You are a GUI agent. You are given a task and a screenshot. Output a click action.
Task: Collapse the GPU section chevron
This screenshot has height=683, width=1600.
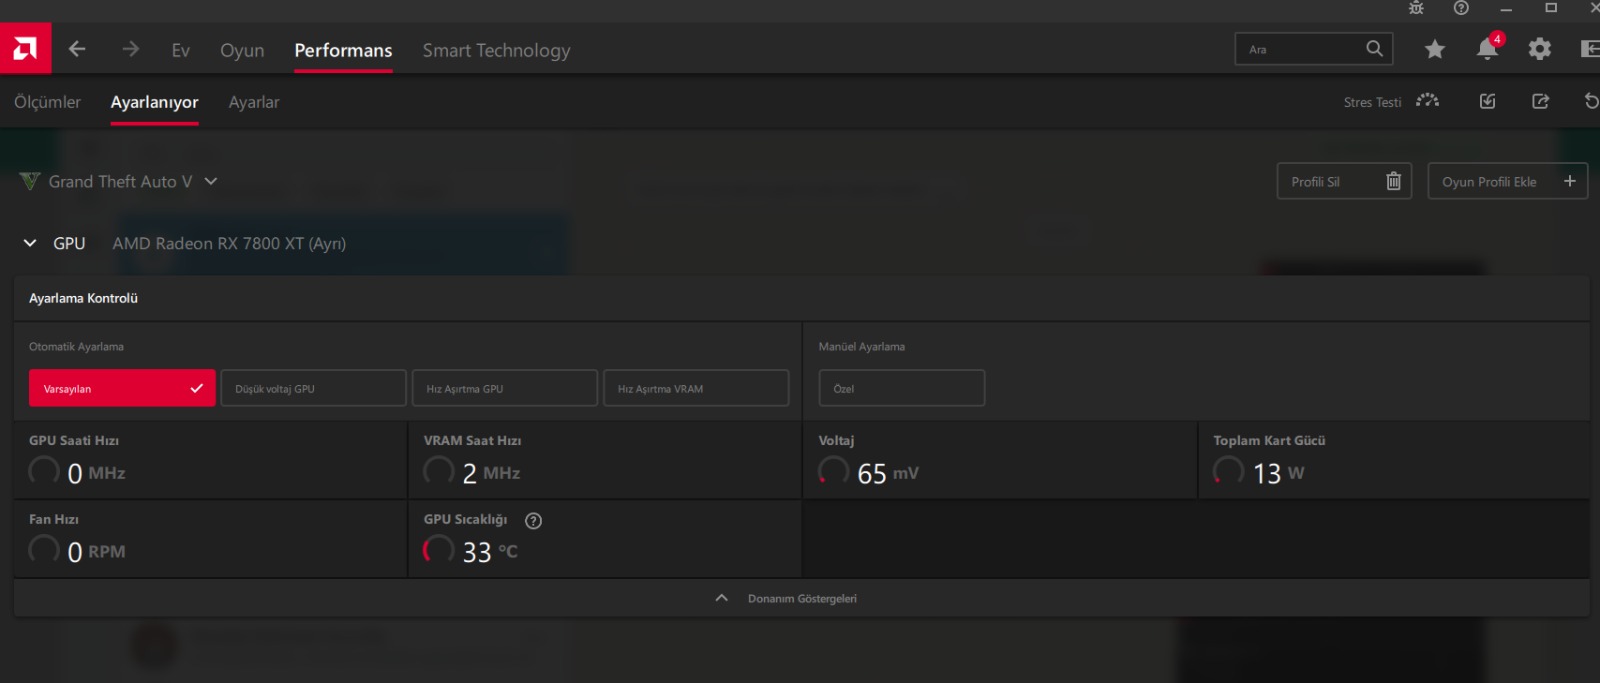coord(30,243)
